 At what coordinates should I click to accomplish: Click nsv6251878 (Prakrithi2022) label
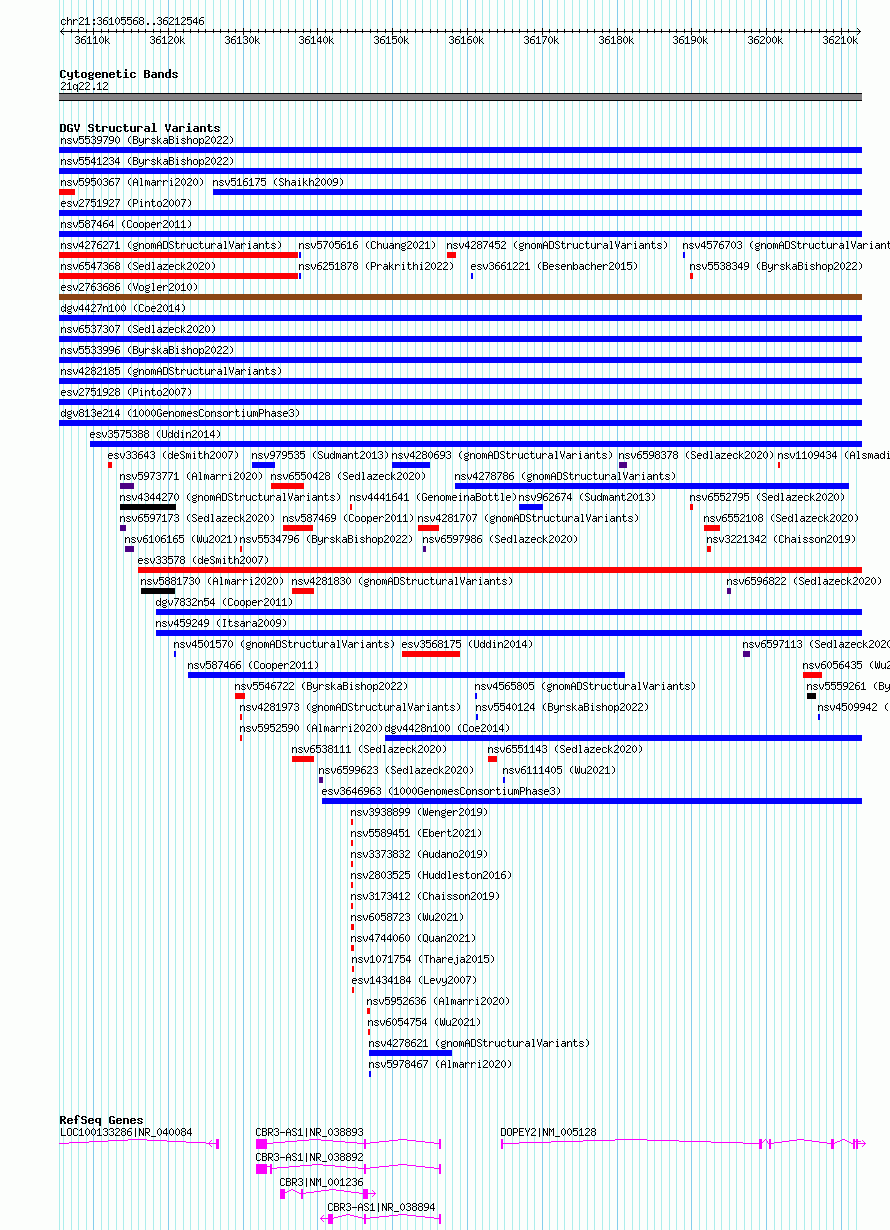point(377,266)
